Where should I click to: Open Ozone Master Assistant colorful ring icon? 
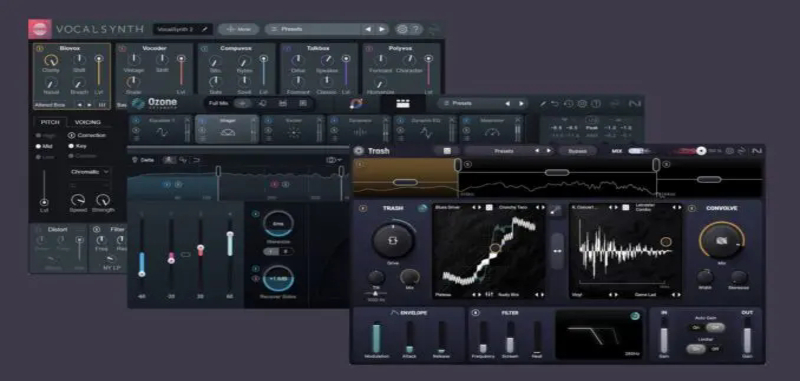point(356,104)
